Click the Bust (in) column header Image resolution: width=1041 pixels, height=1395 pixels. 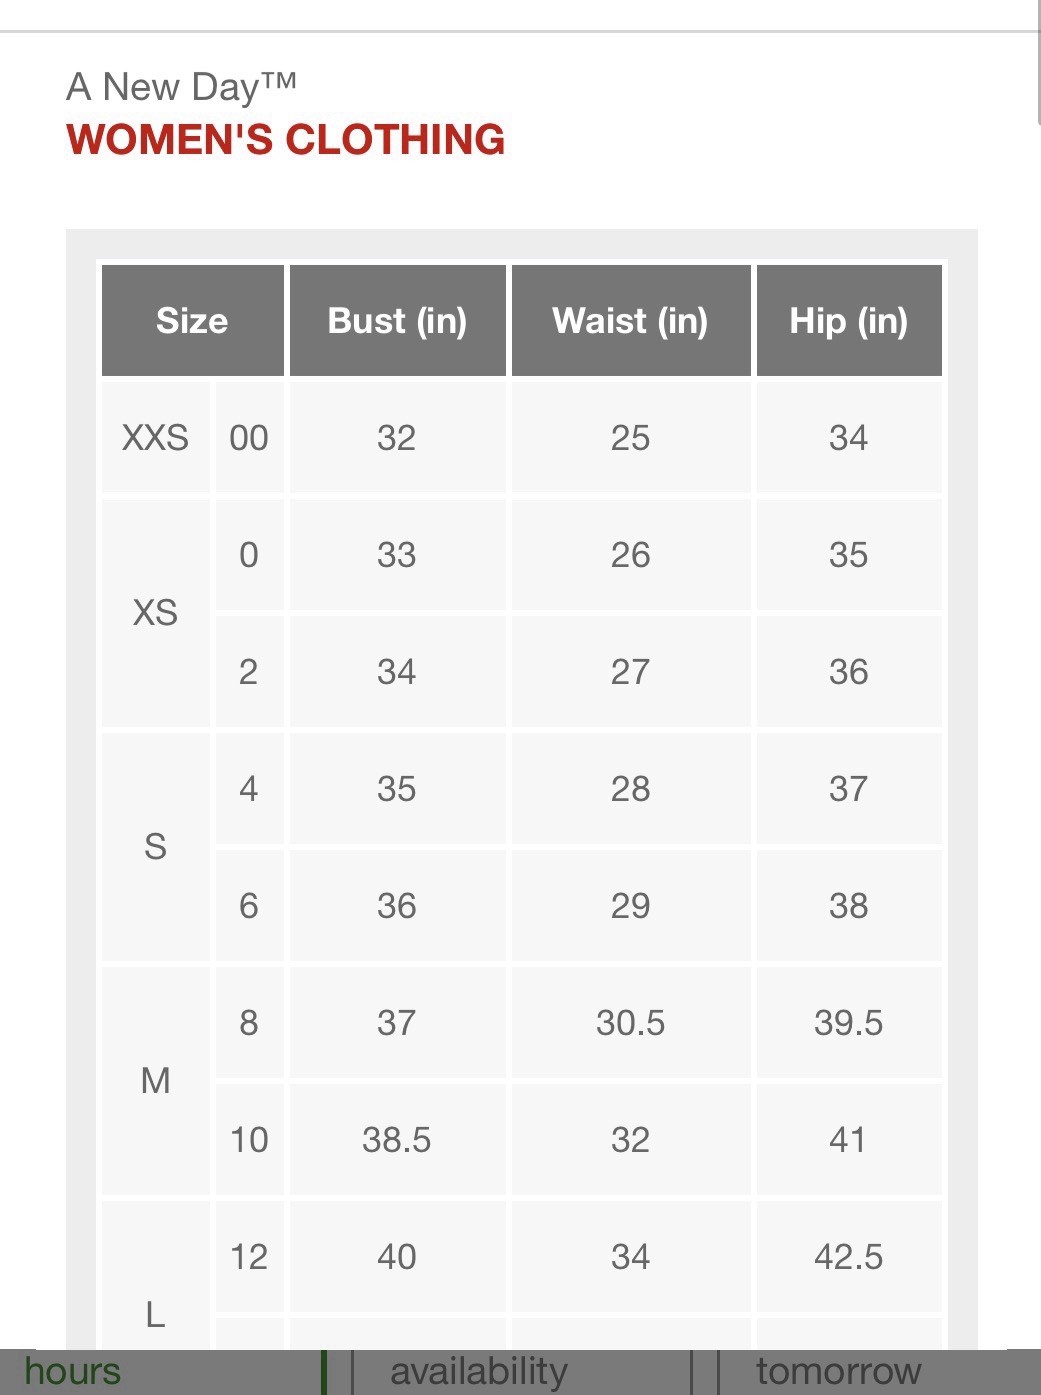point(397,321)
